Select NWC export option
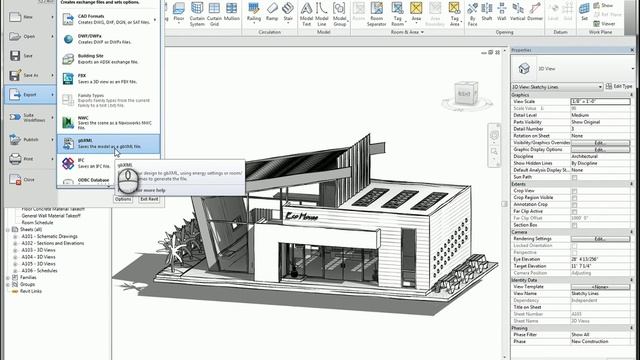Screen dimensions: 640x360 (x=109, y=122)
